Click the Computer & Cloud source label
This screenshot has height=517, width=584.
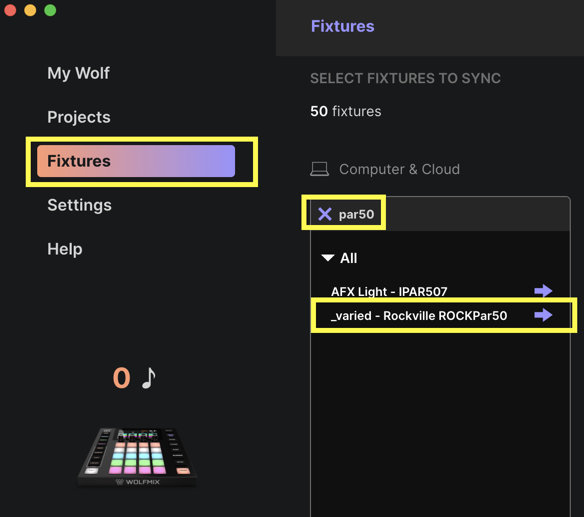[399, 169]
